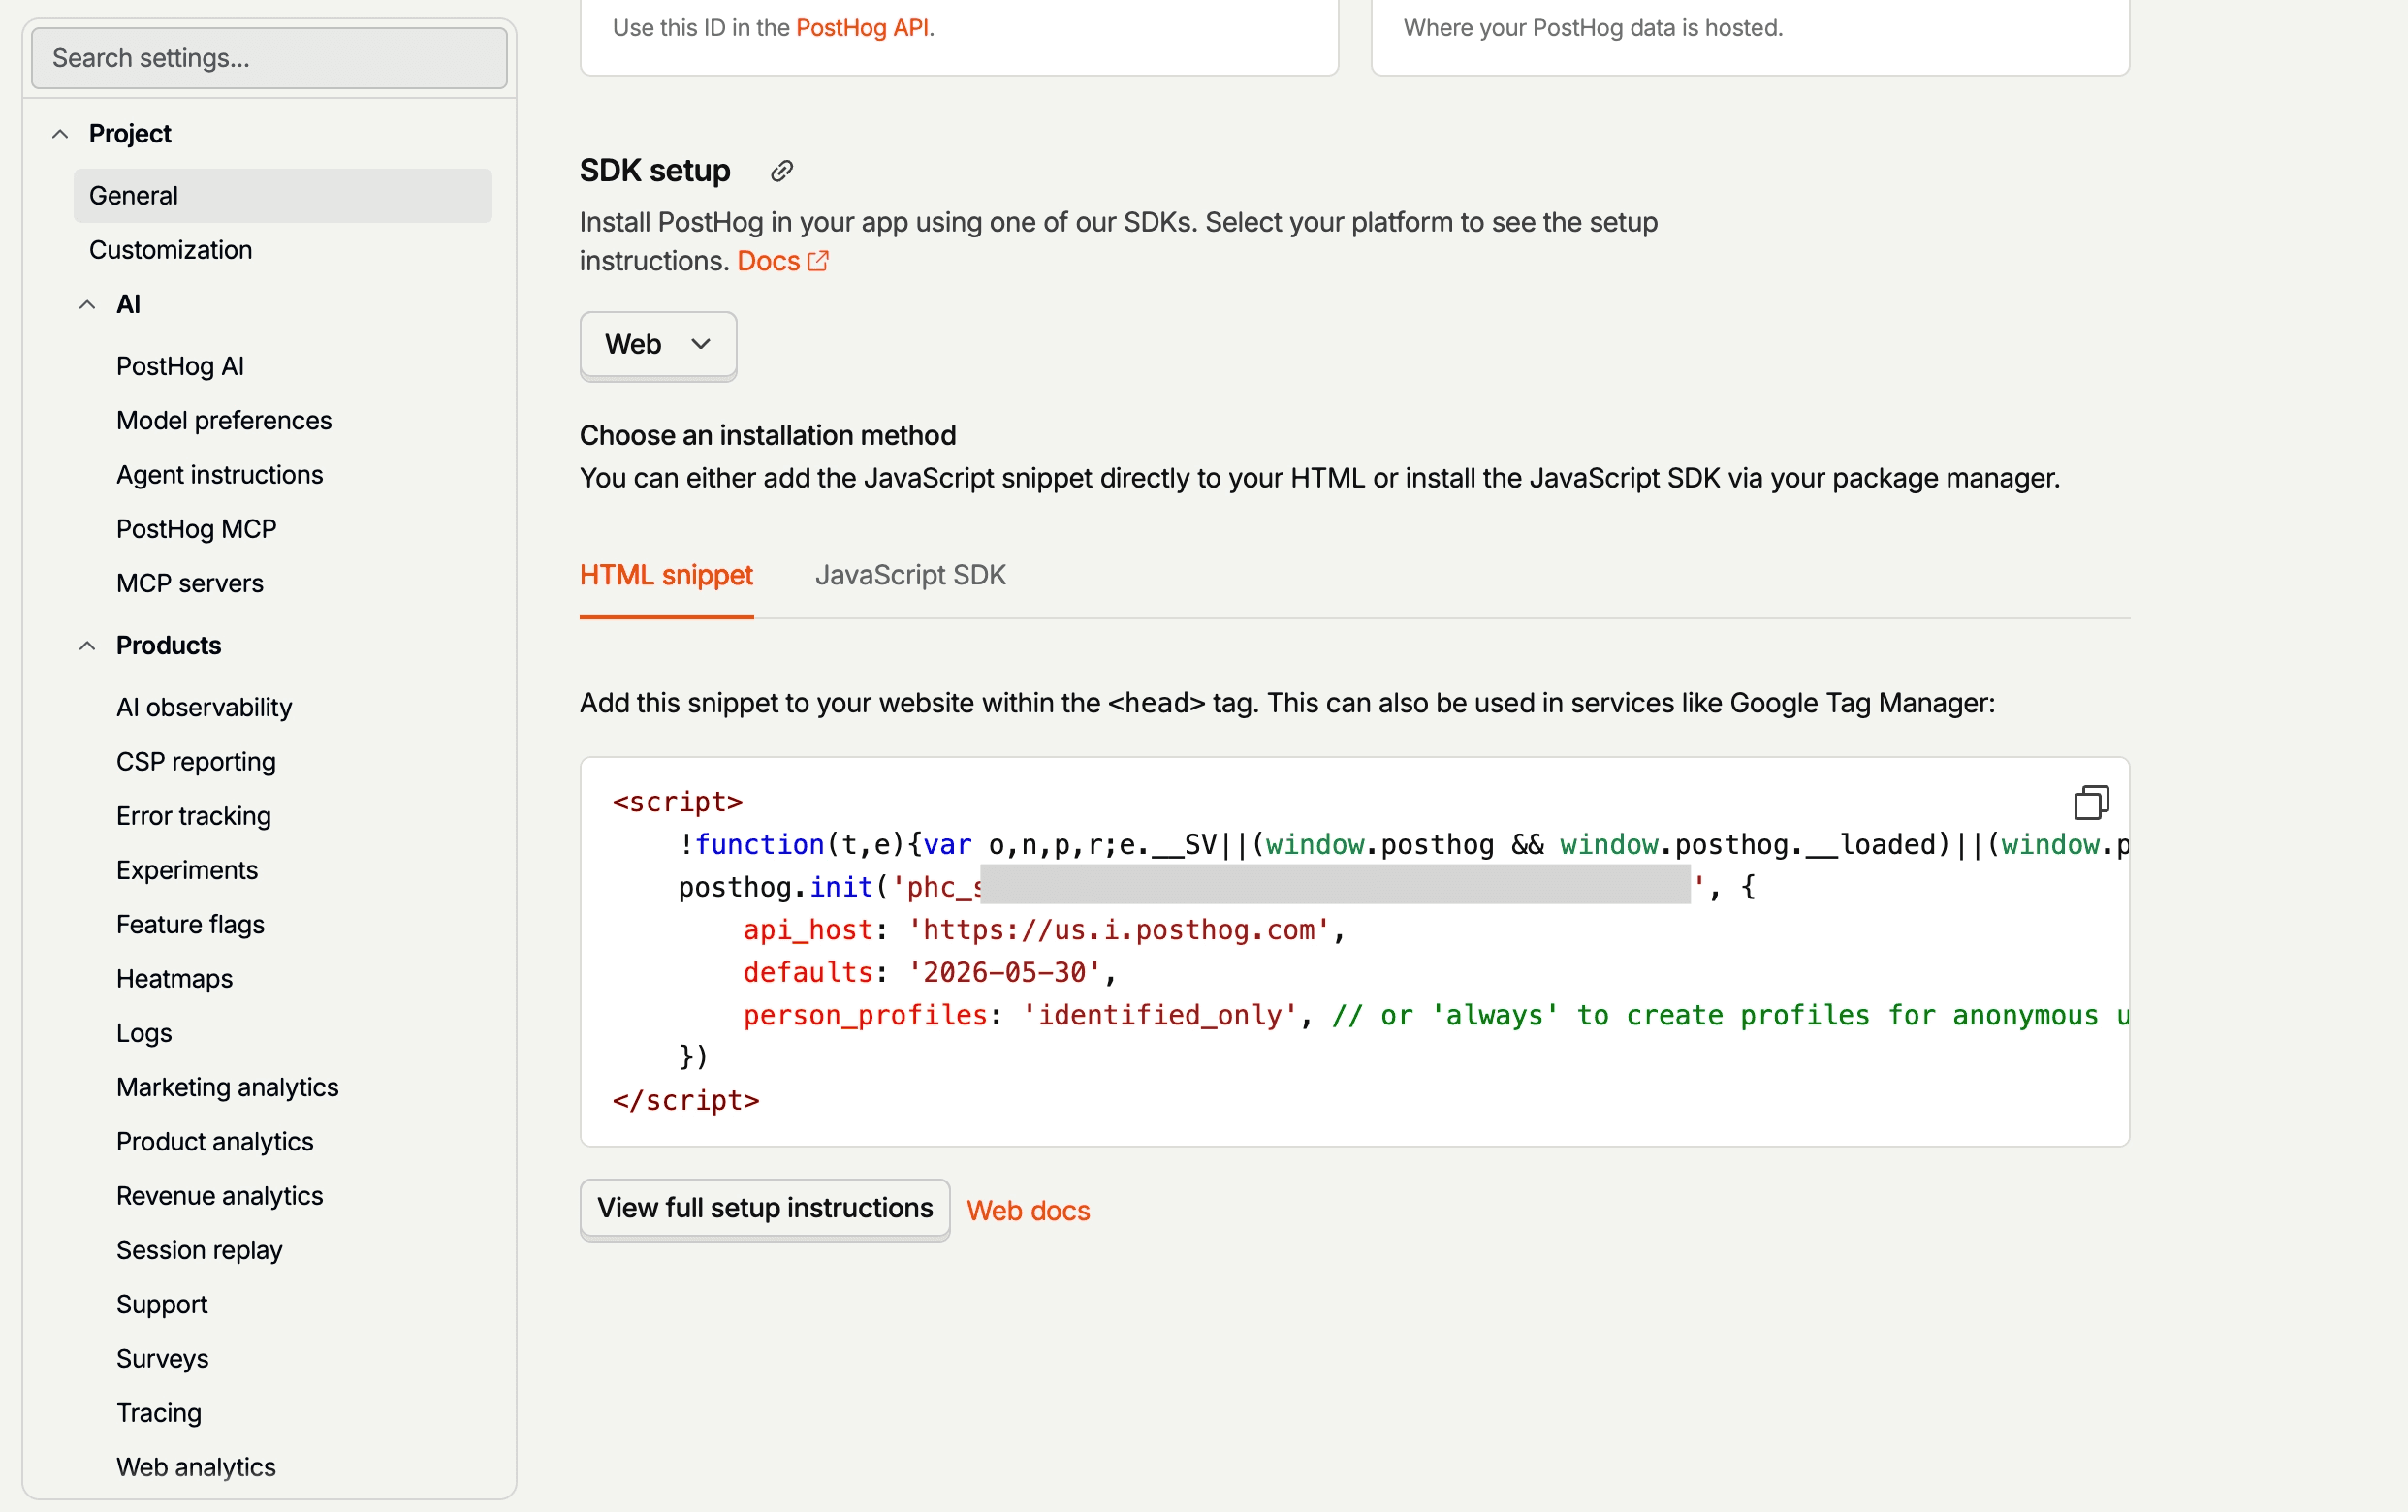Go to Support settings

[x=296, y=1304]
